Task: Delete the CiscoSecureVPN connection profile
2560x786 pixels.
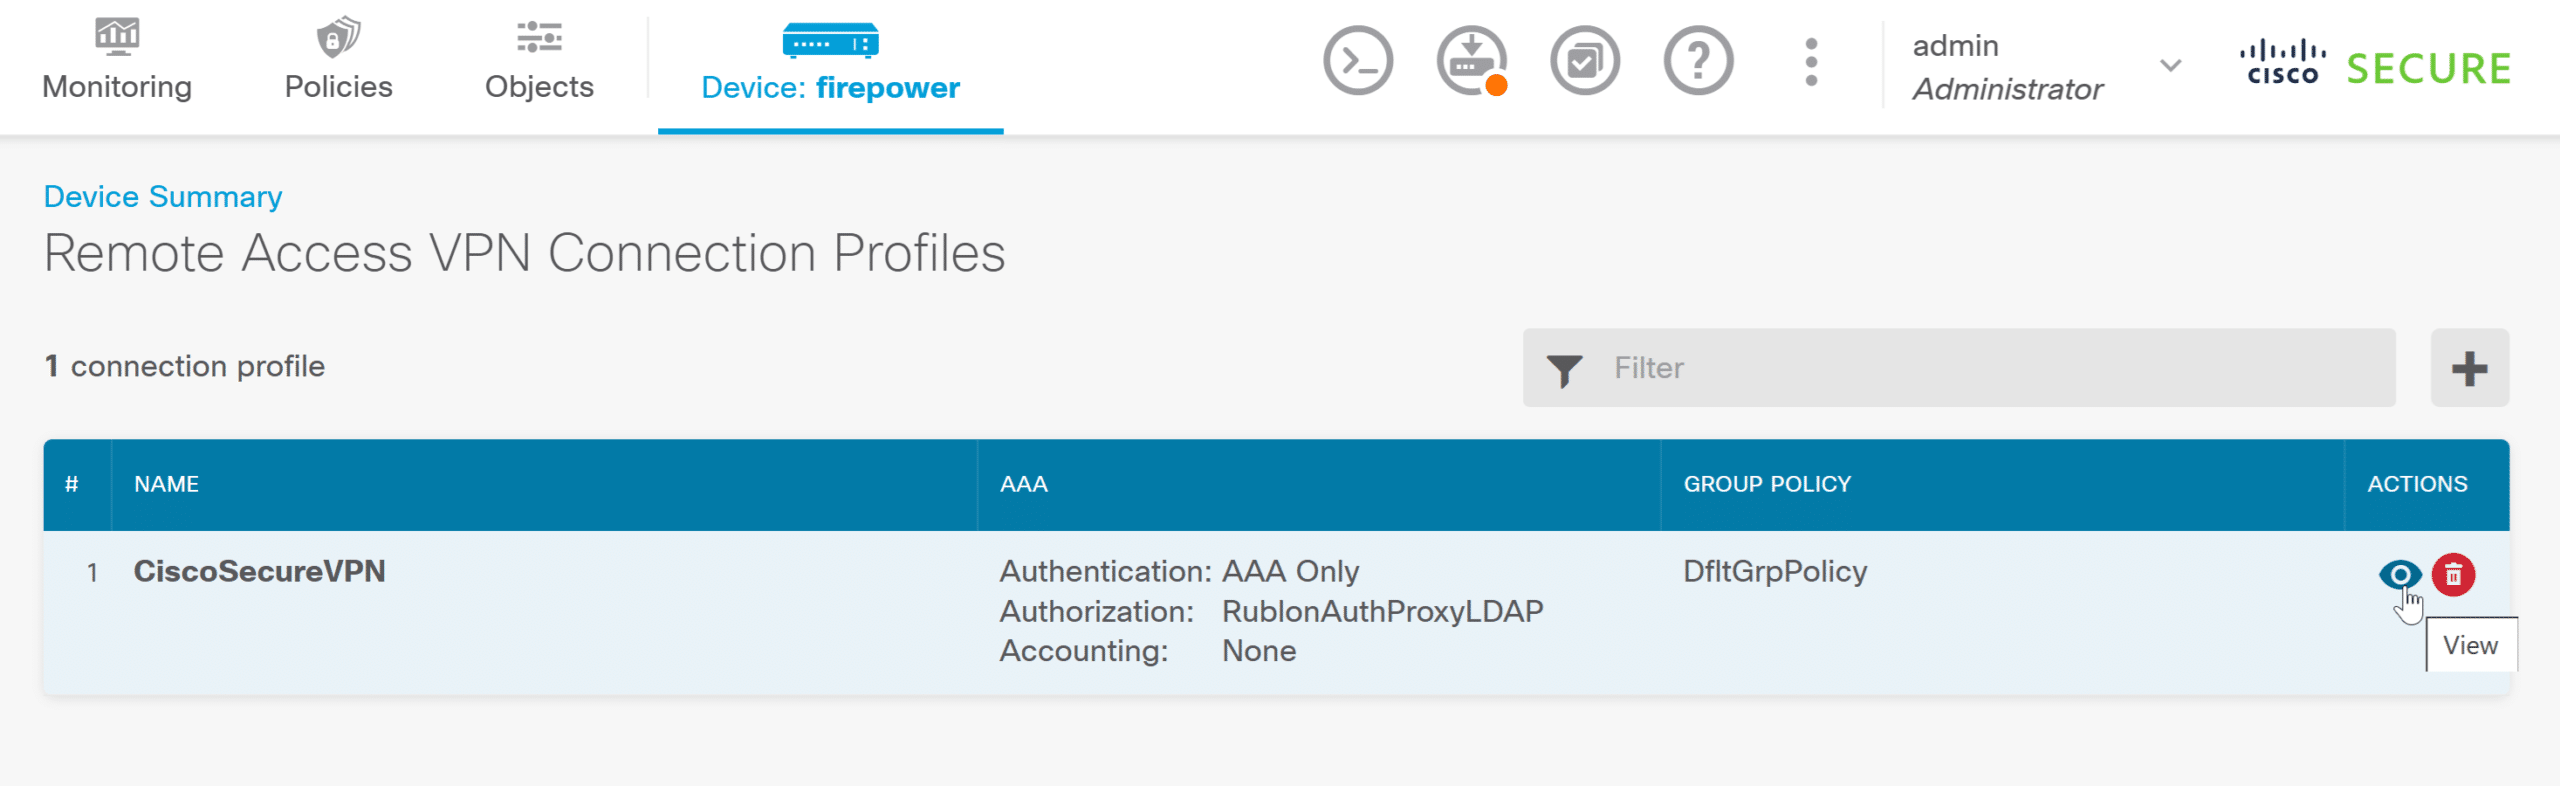Action: [2453, 575]
